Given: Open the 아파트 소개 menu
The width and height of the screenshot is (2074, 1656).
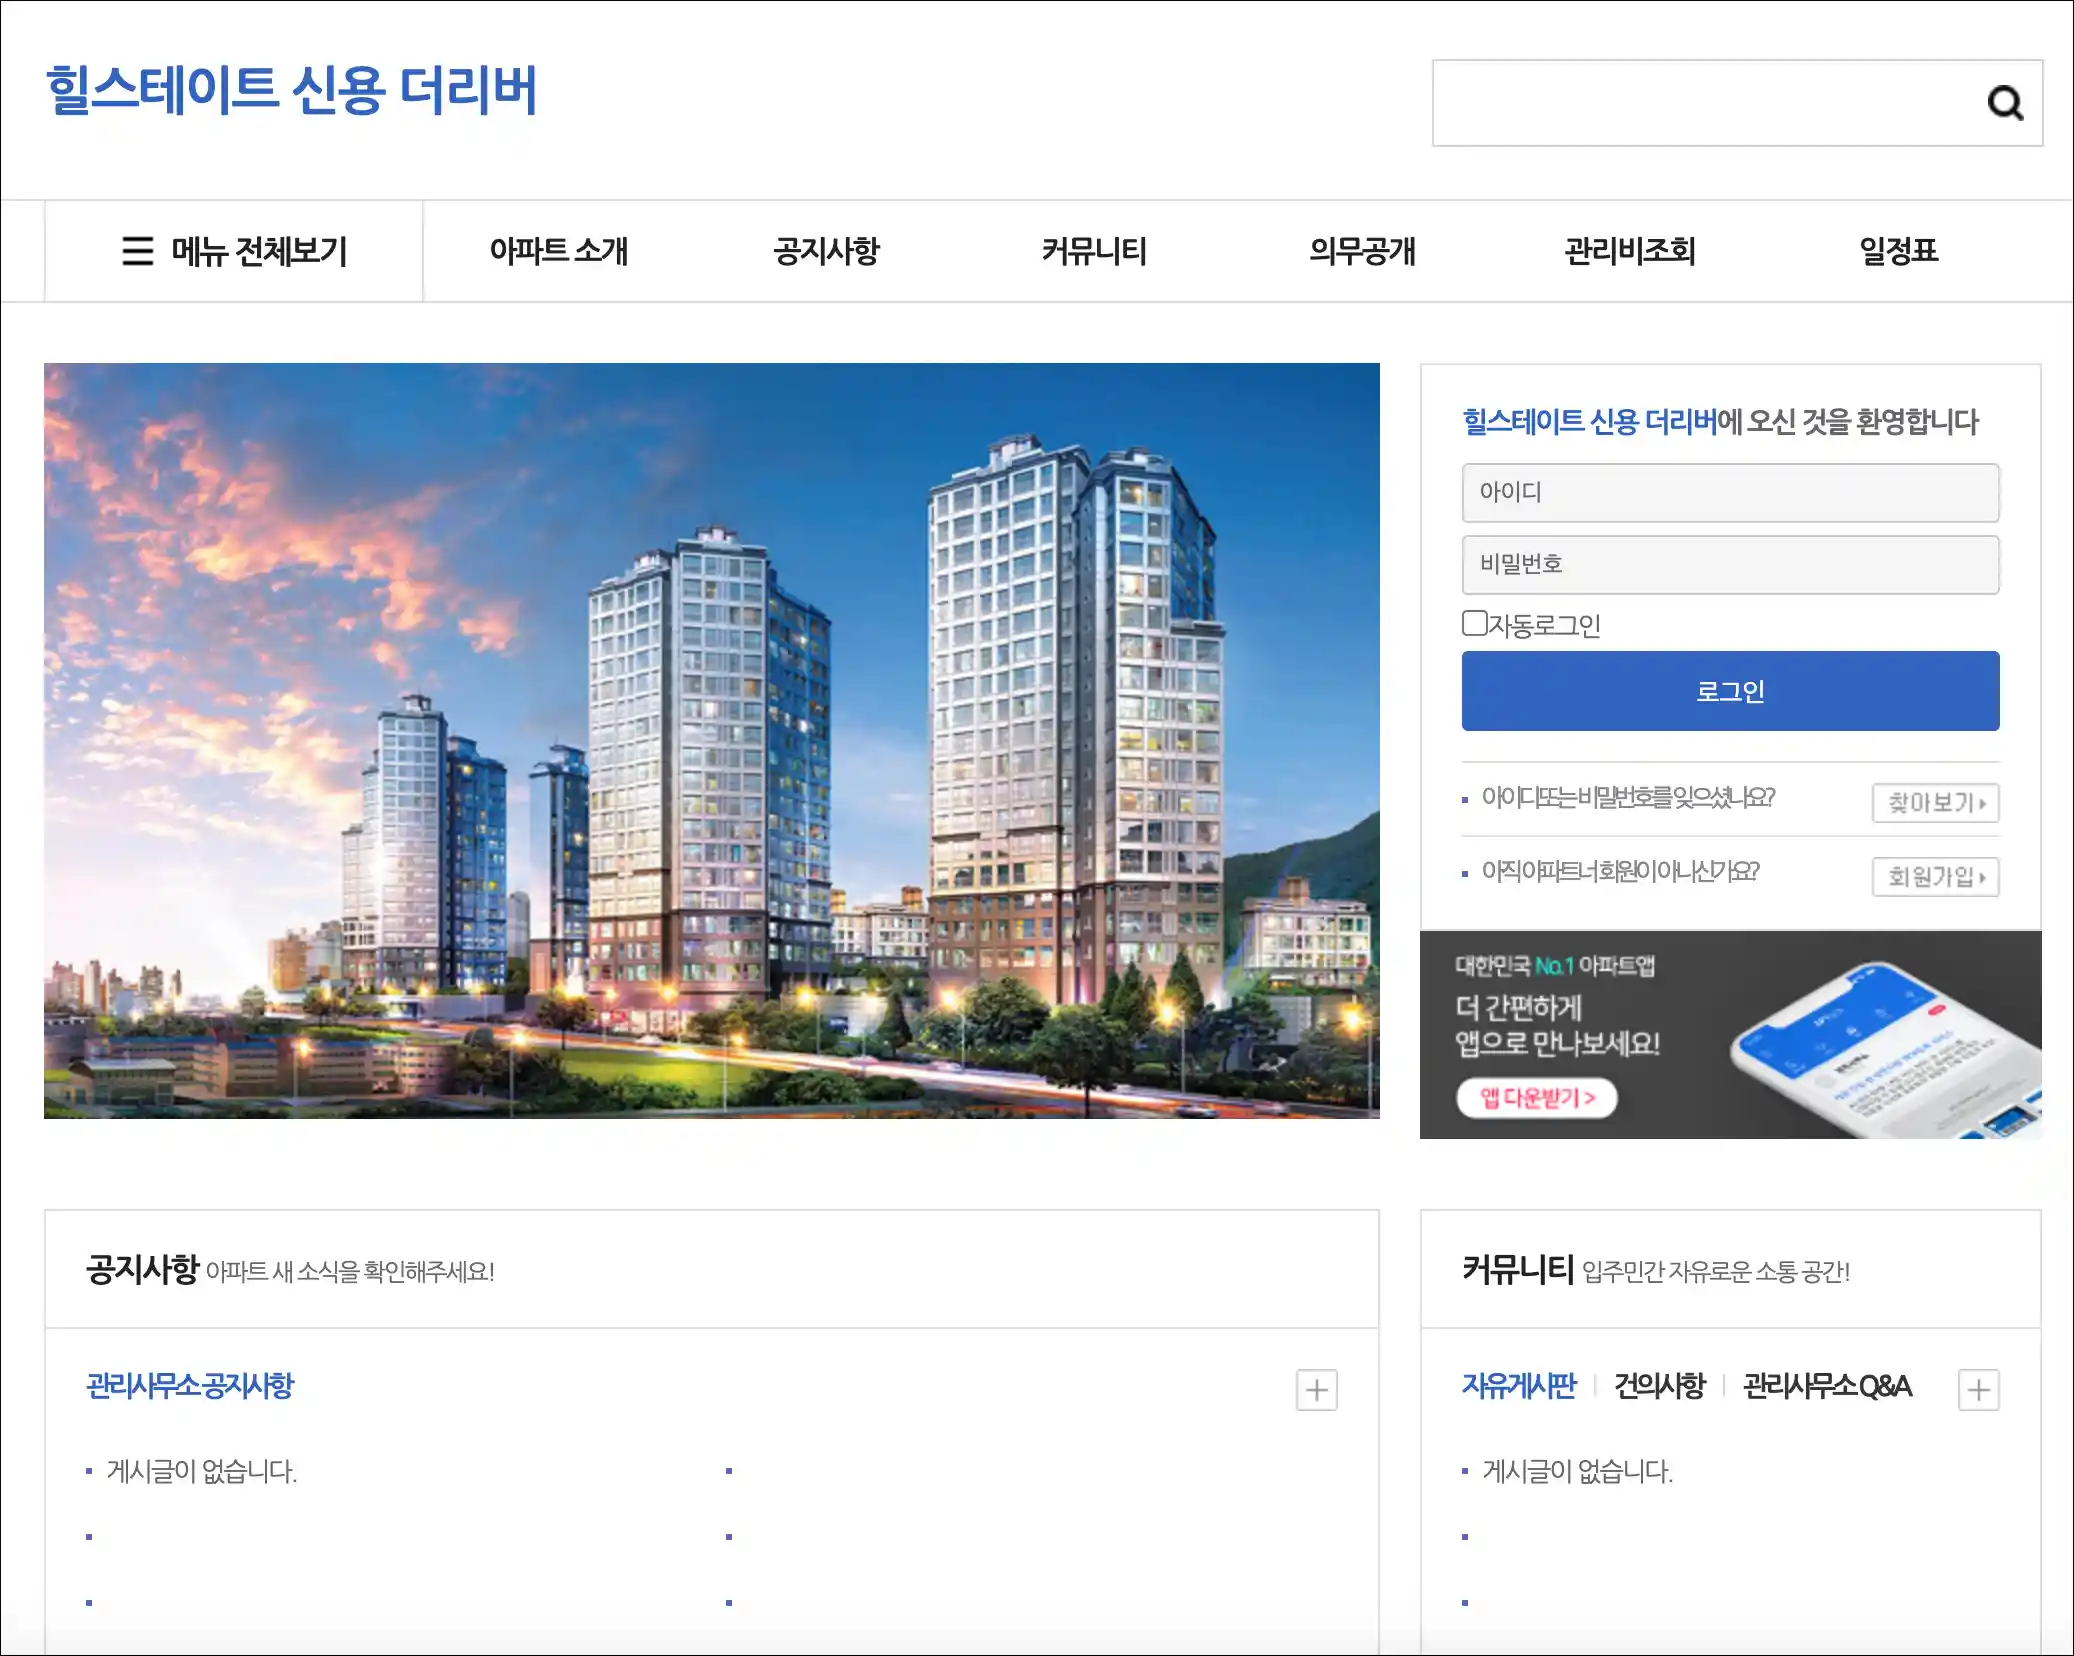Looking at the screenshot, I should point(558,251).
